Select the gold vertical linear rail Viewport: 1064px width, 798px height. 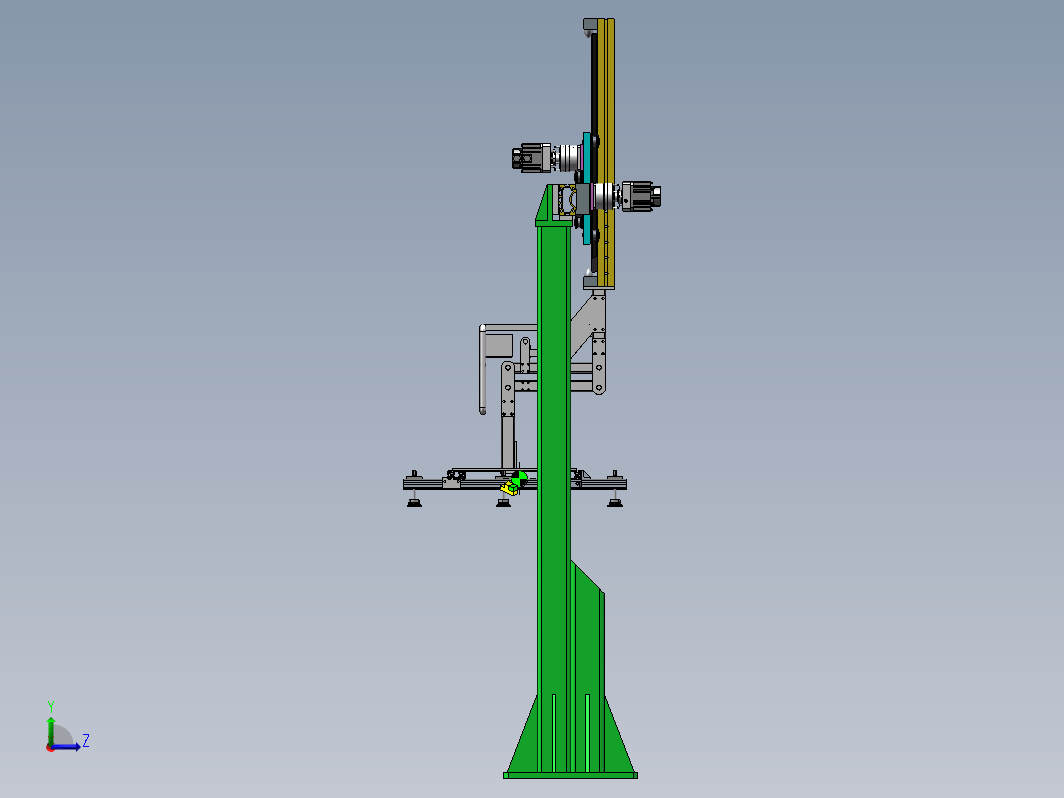(x=607, y=153)
